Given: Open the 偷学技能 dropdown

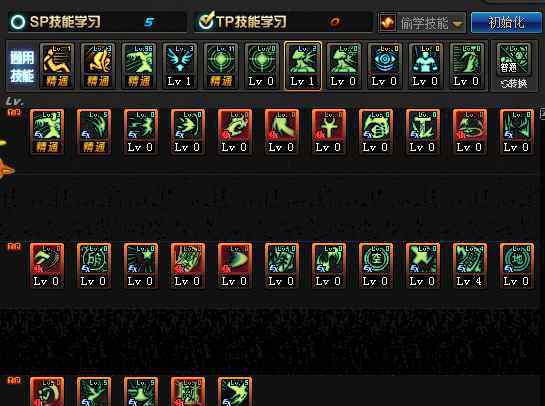Looking at the screenshot, I should 422,23.
